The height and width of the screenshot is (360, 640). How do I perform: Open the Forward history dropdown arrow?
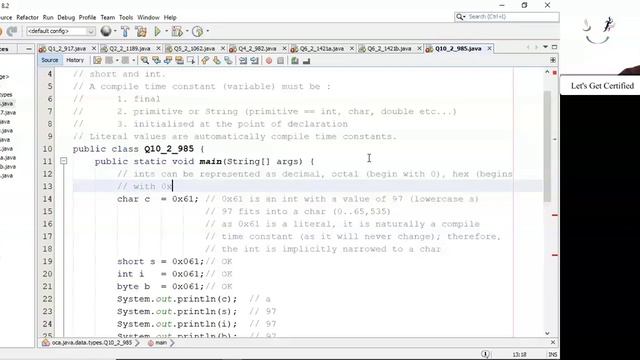(133, 60)
